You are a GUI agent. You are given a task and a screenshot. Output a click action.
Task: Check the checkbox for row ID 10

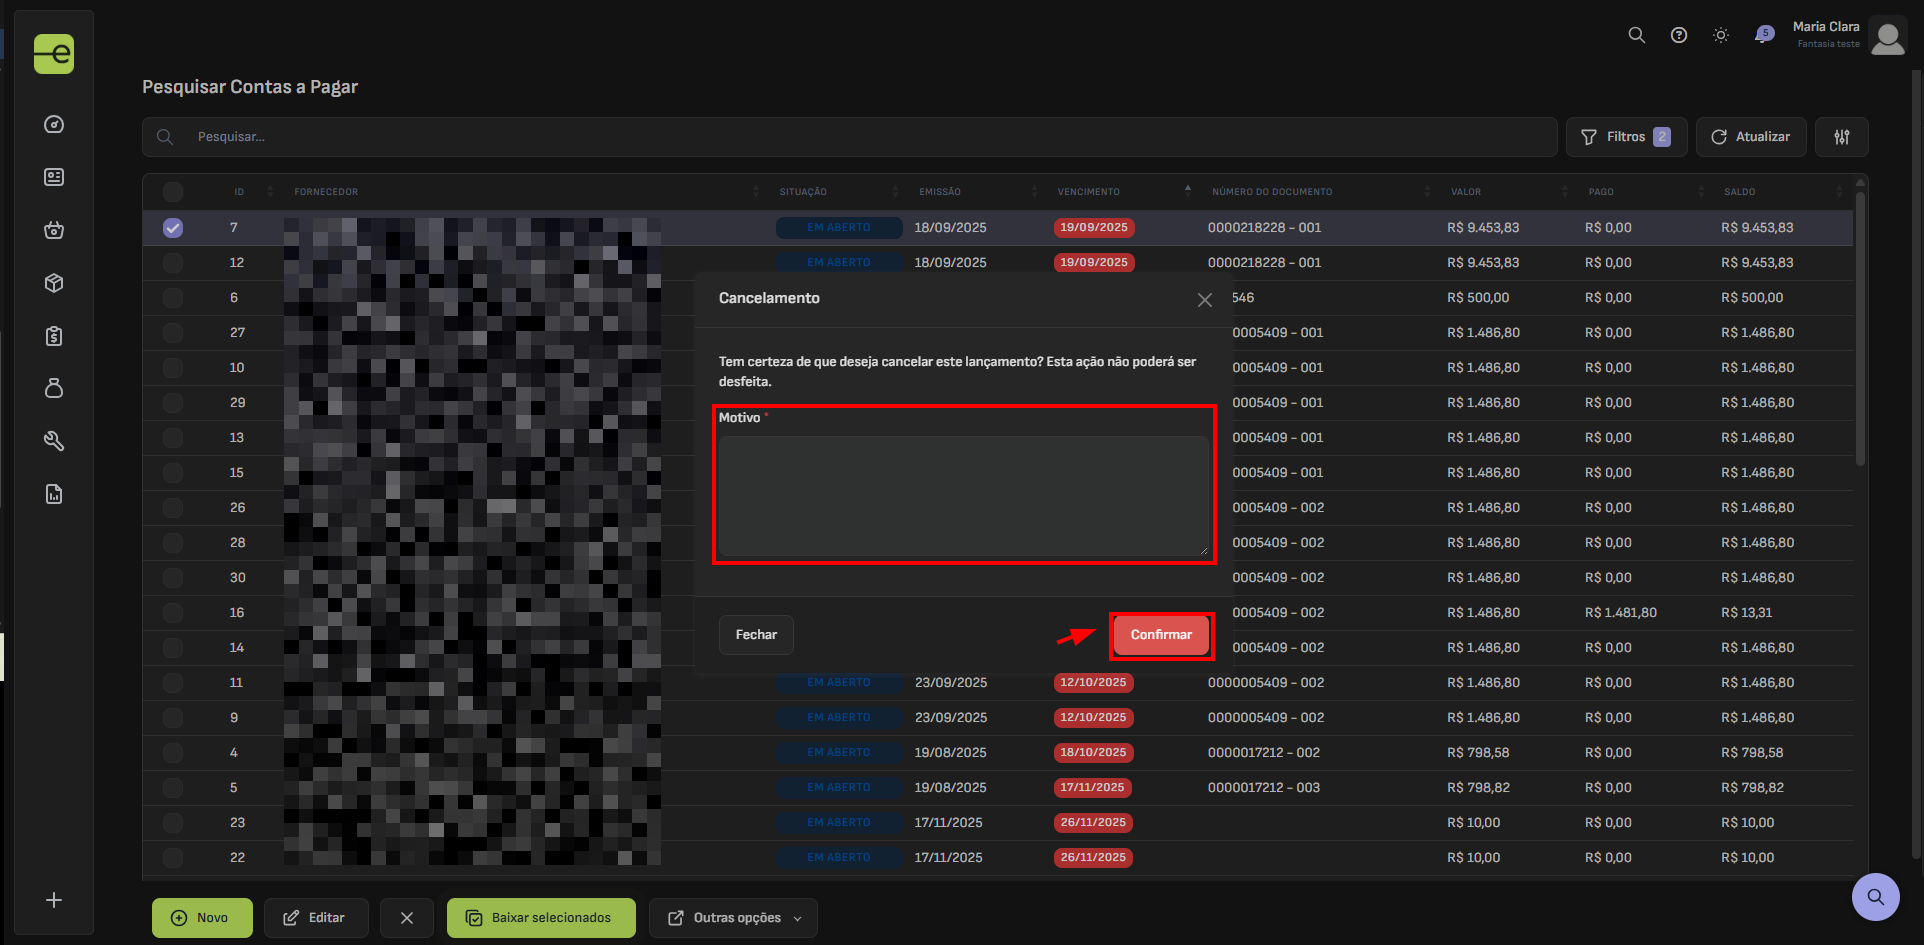tap(173, 368)
